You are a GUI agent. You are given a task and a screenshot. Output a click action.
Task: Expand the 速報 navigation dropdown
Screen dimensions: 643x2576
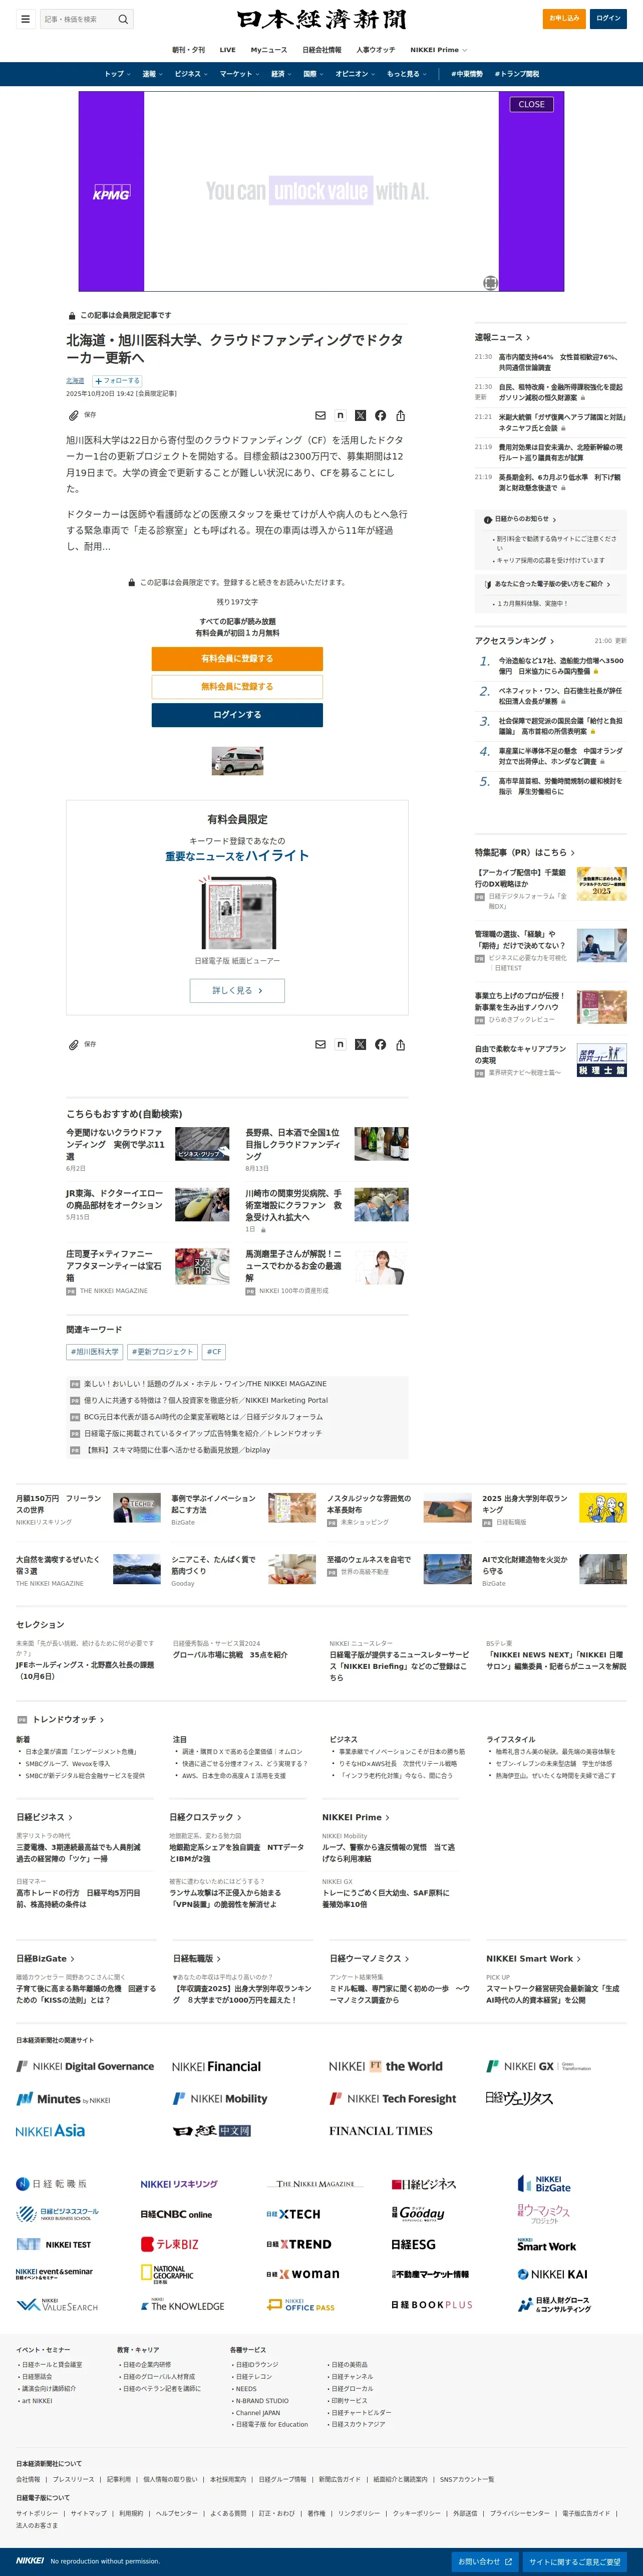[x=152, y=74]
